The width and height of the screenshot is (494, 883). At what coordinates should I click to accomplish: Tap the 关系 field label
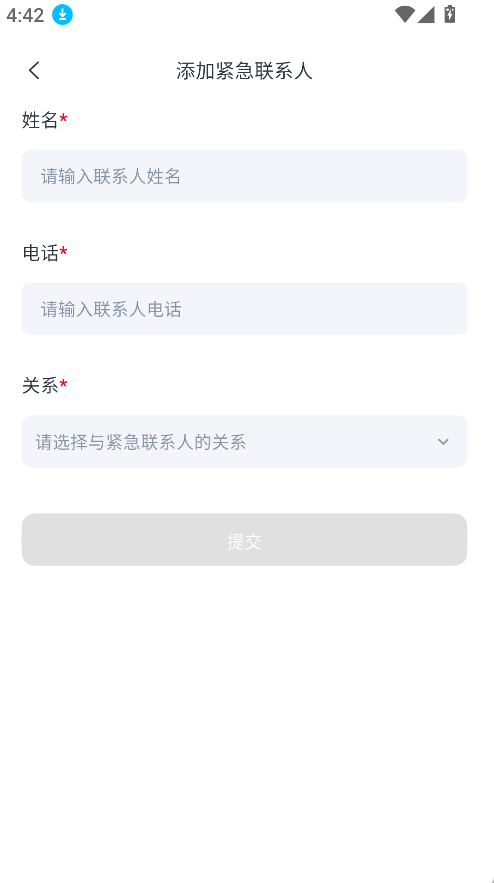[x=40, y=386]
